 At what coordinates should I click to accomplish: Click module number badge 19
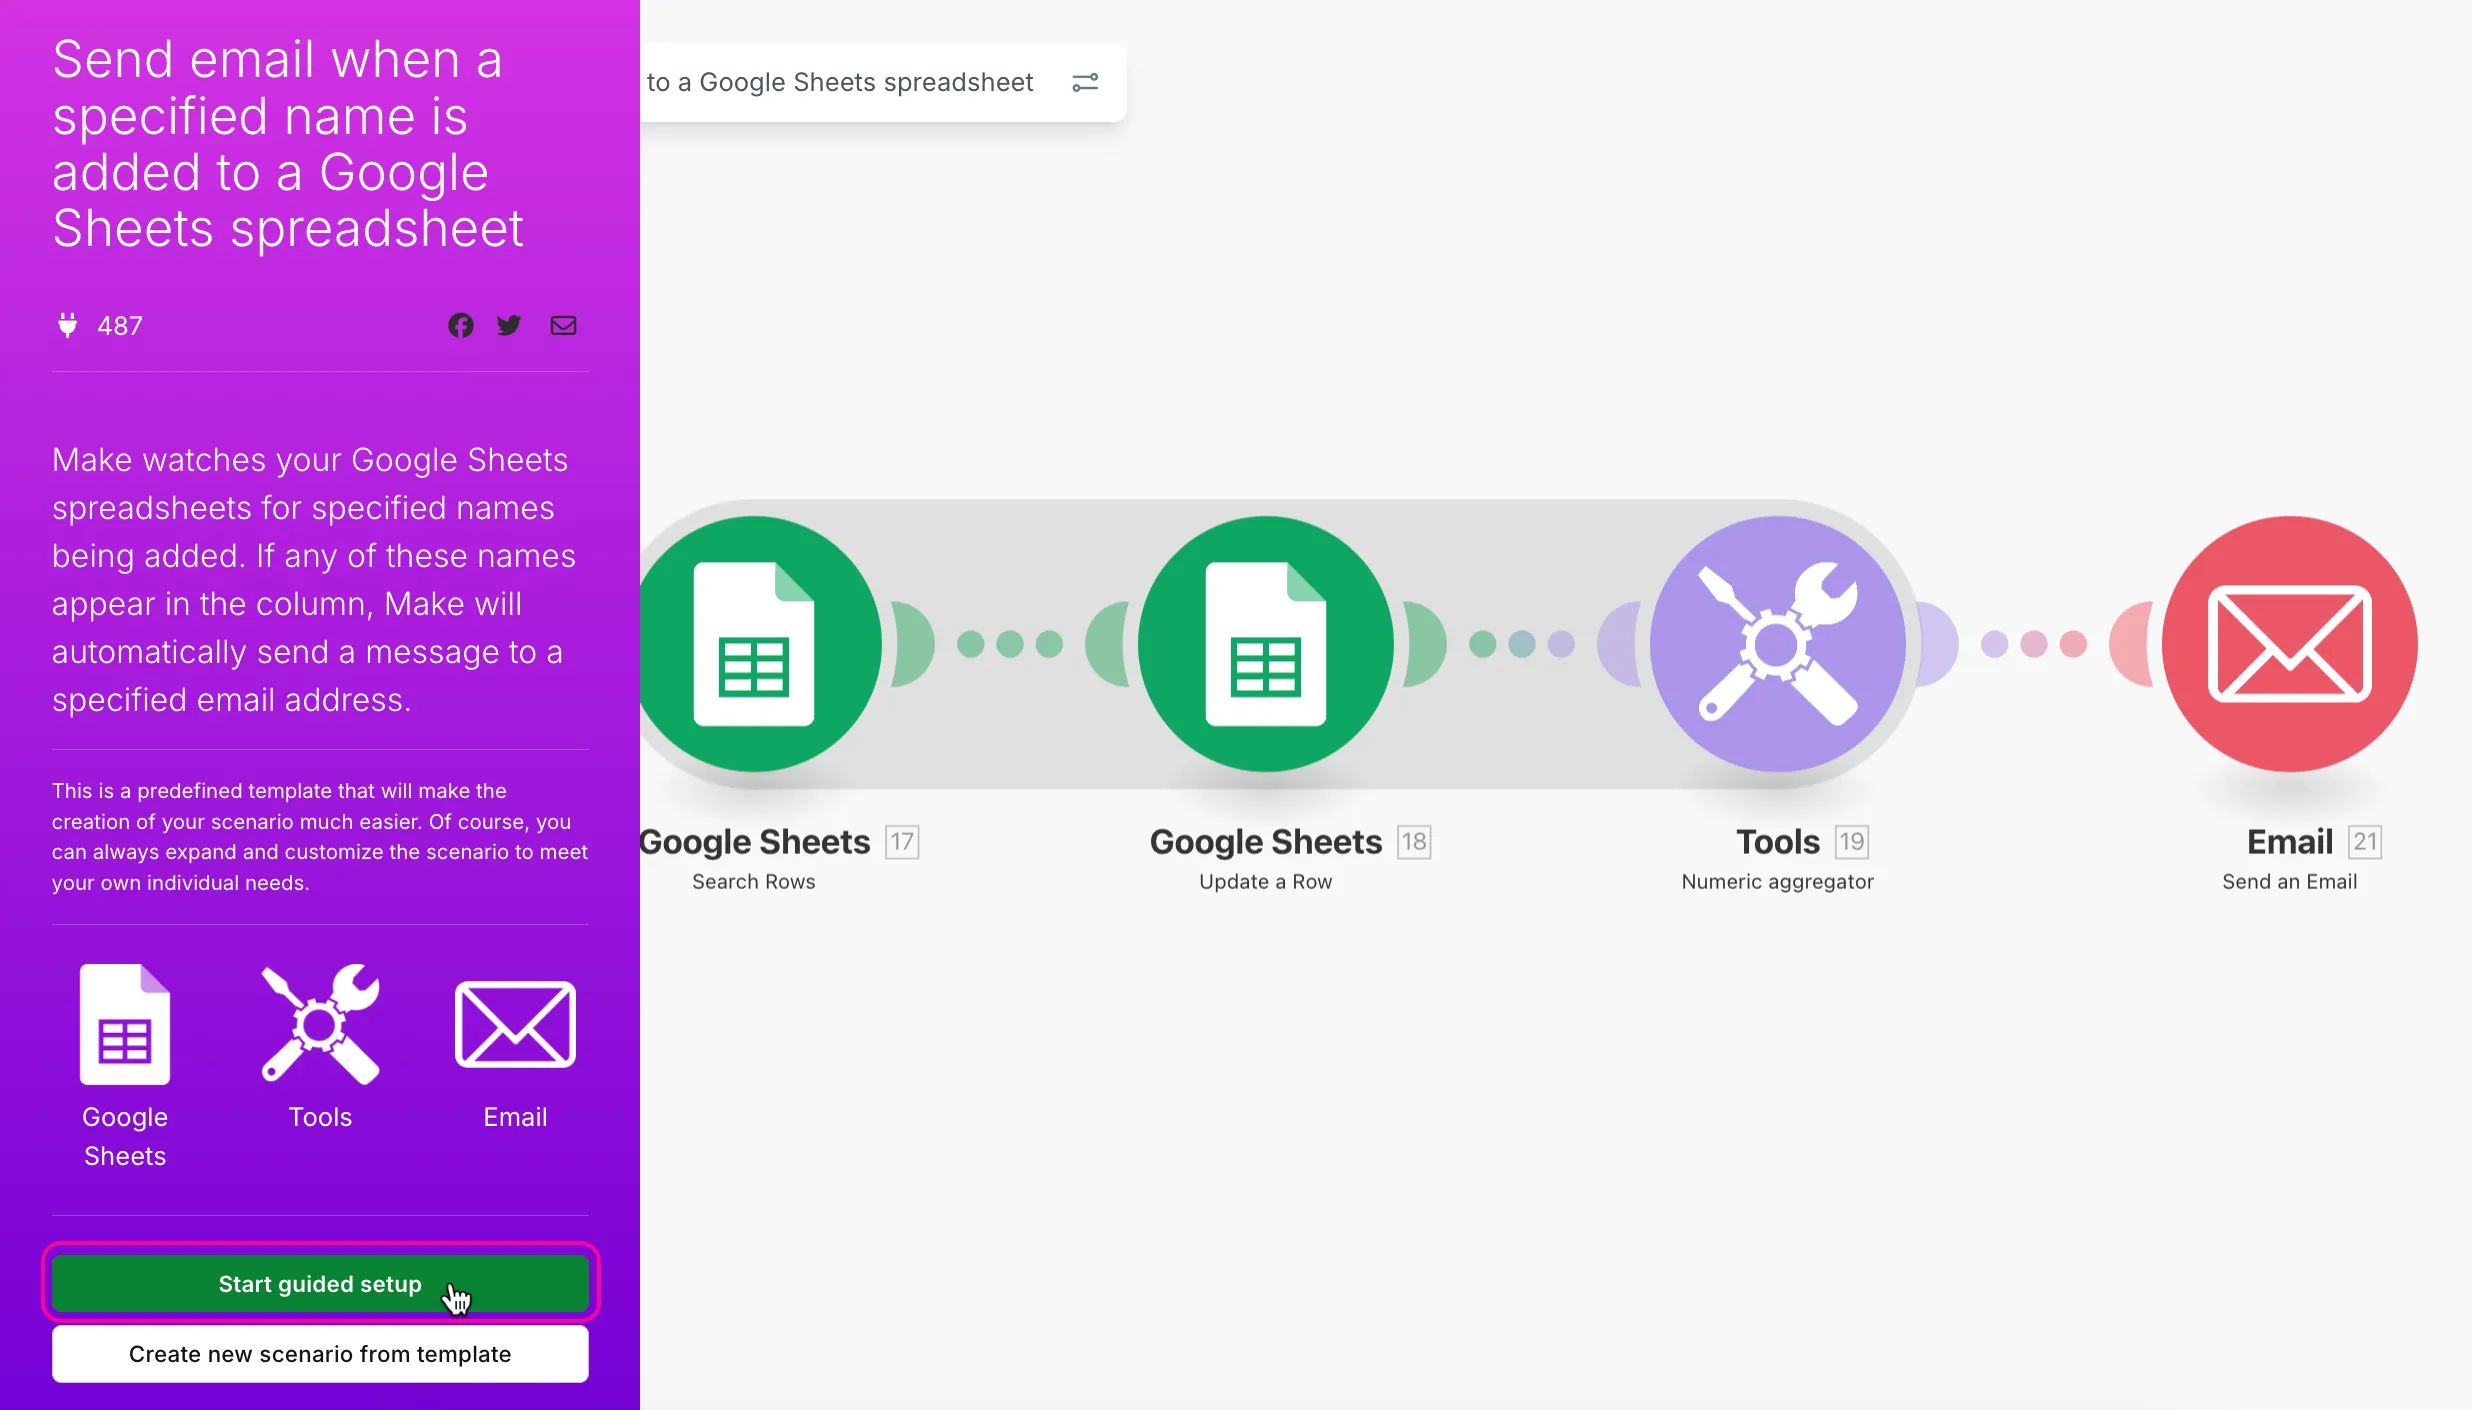pos(1852,842)
